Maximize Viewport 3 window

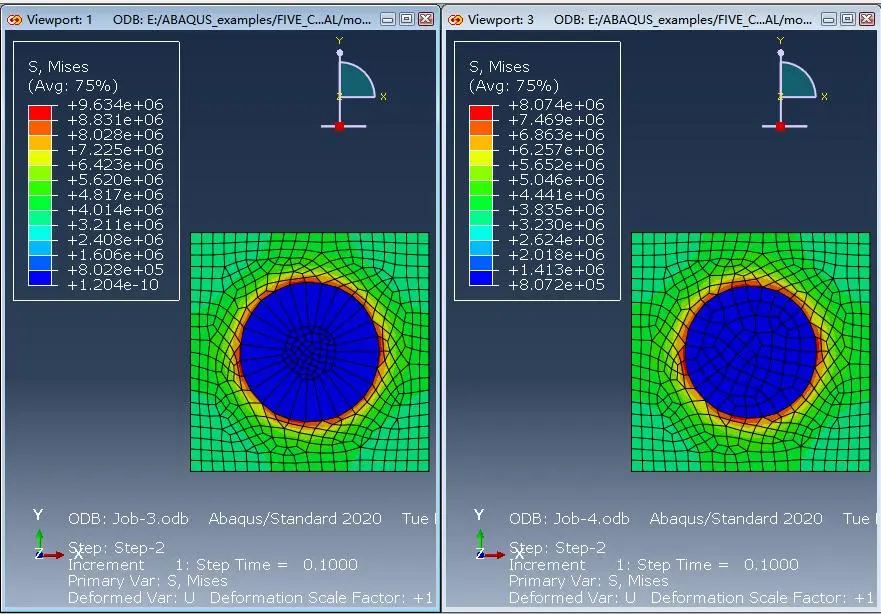pos(848,20)
